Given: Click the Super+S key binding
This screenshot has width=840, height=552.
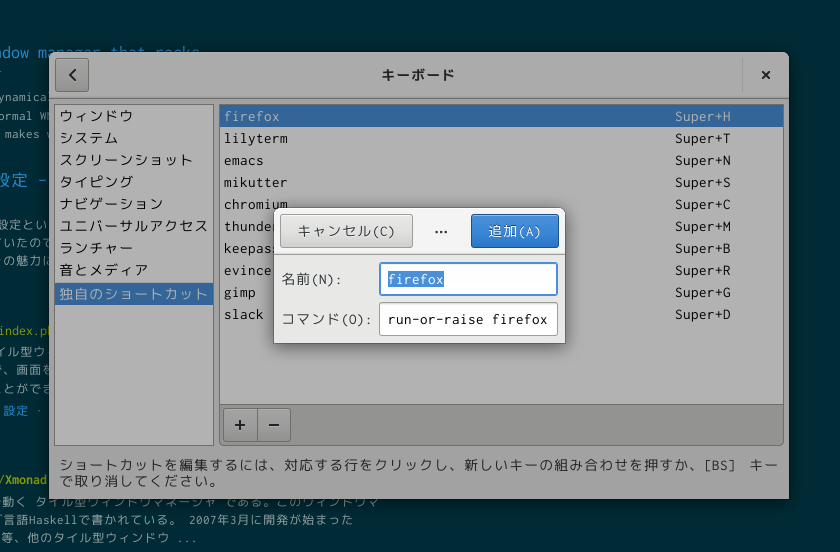Looking at the screenshot, I should coord(702,182).
